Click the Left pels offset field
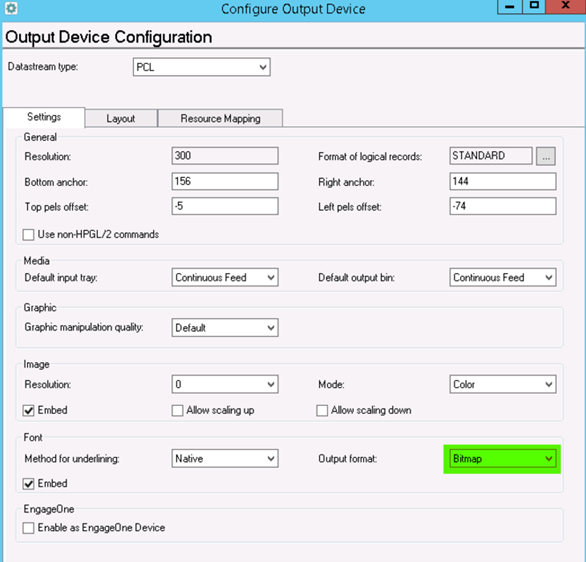 pyautogui.click(x=503, y=206)
